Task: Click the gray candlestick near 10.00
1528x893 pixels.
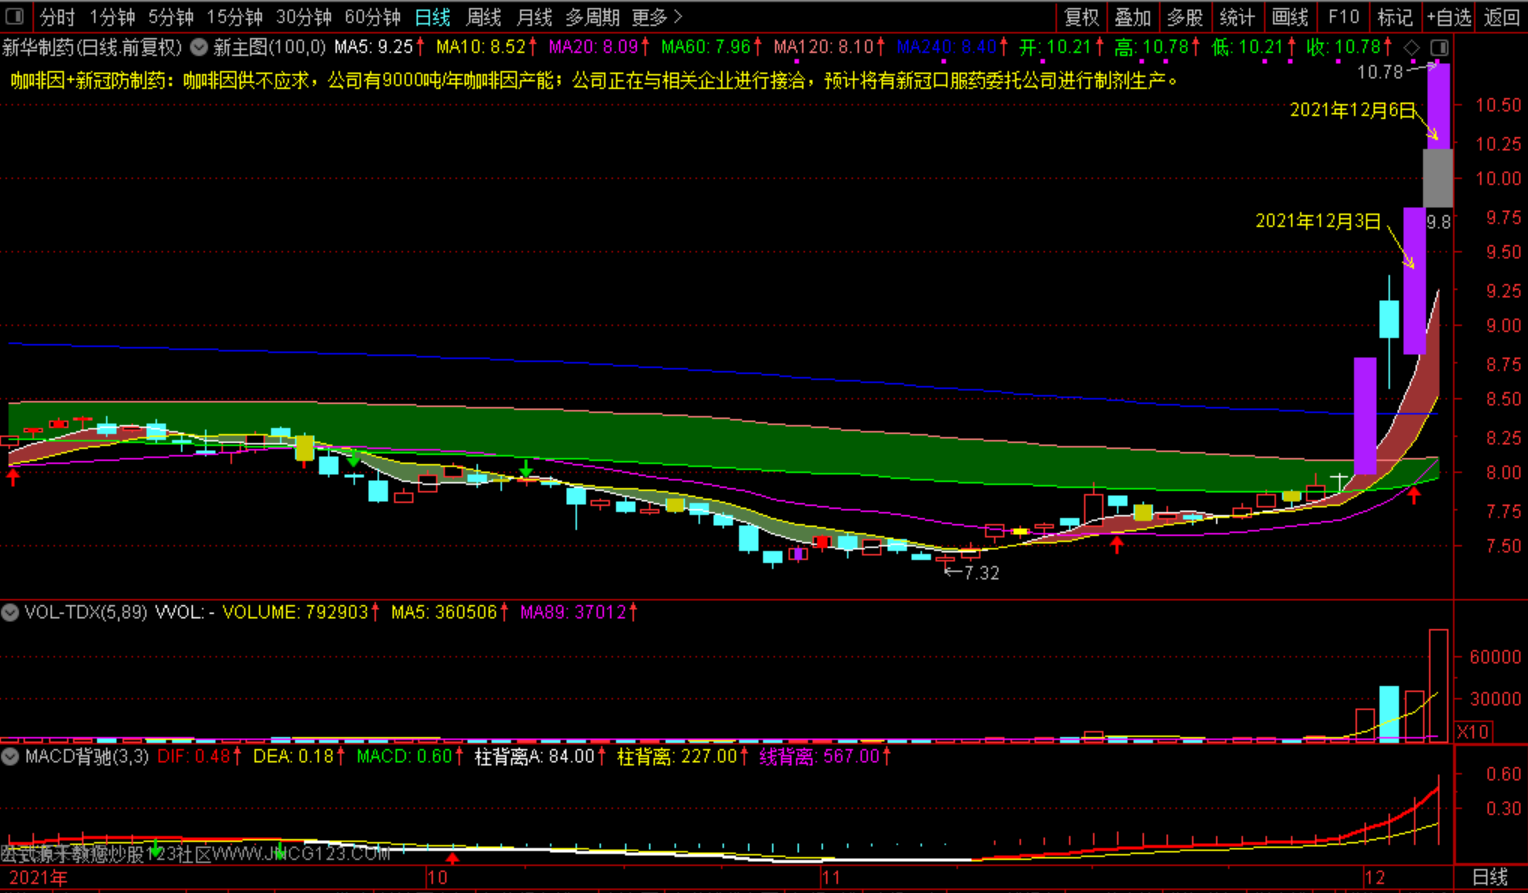Action: (x=1438, y=178)
